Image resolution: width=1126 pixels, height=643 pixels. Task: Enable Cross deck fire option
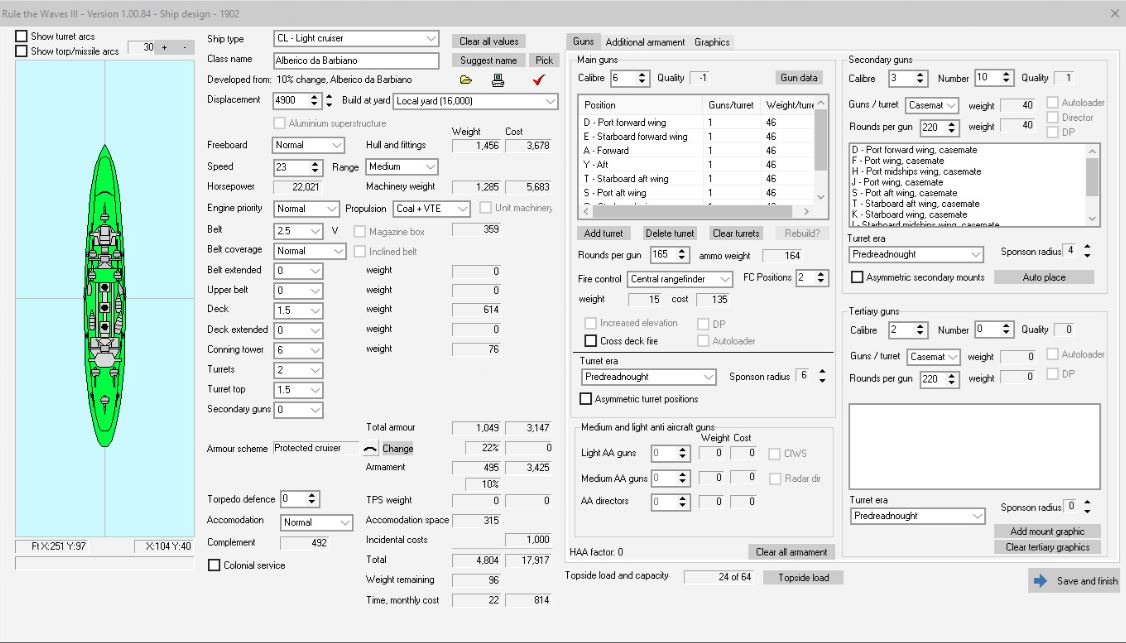coord(591,341)
